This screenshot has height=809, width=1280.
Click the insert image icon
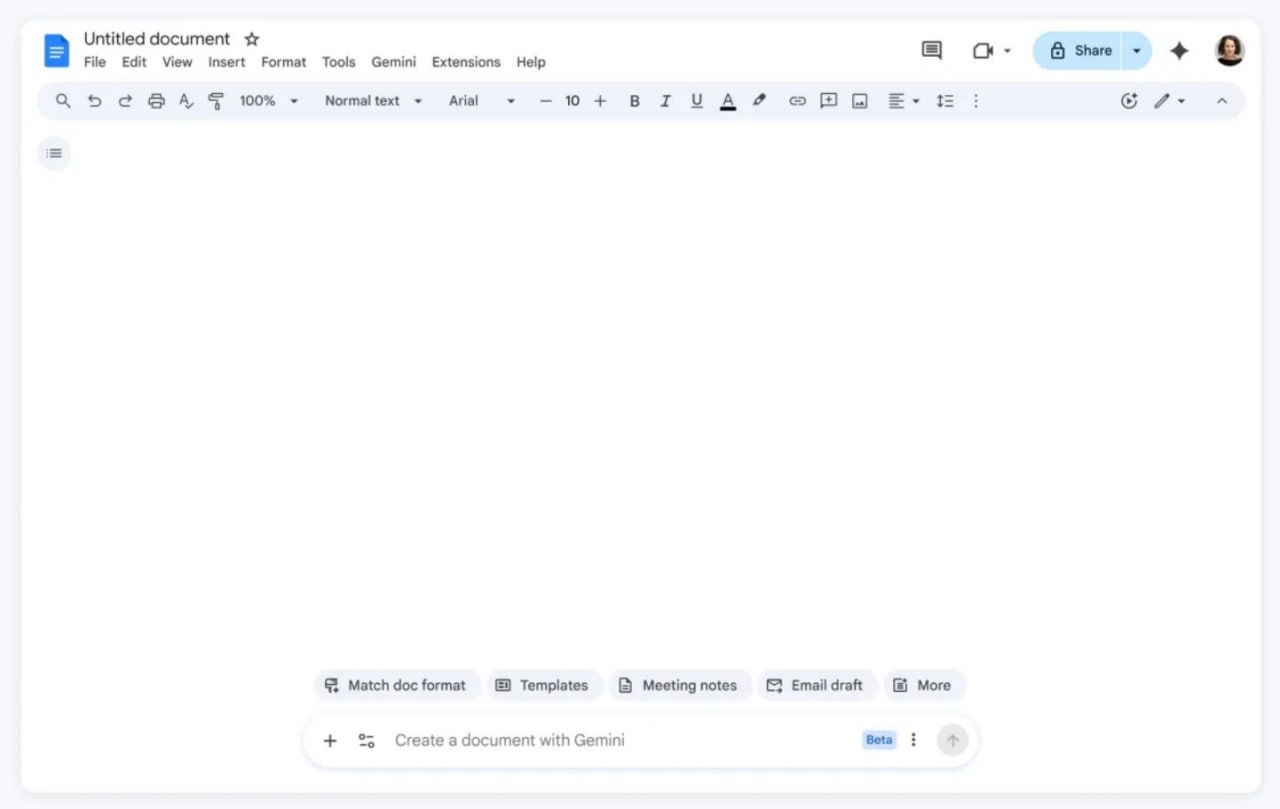(x=859, y=101)
